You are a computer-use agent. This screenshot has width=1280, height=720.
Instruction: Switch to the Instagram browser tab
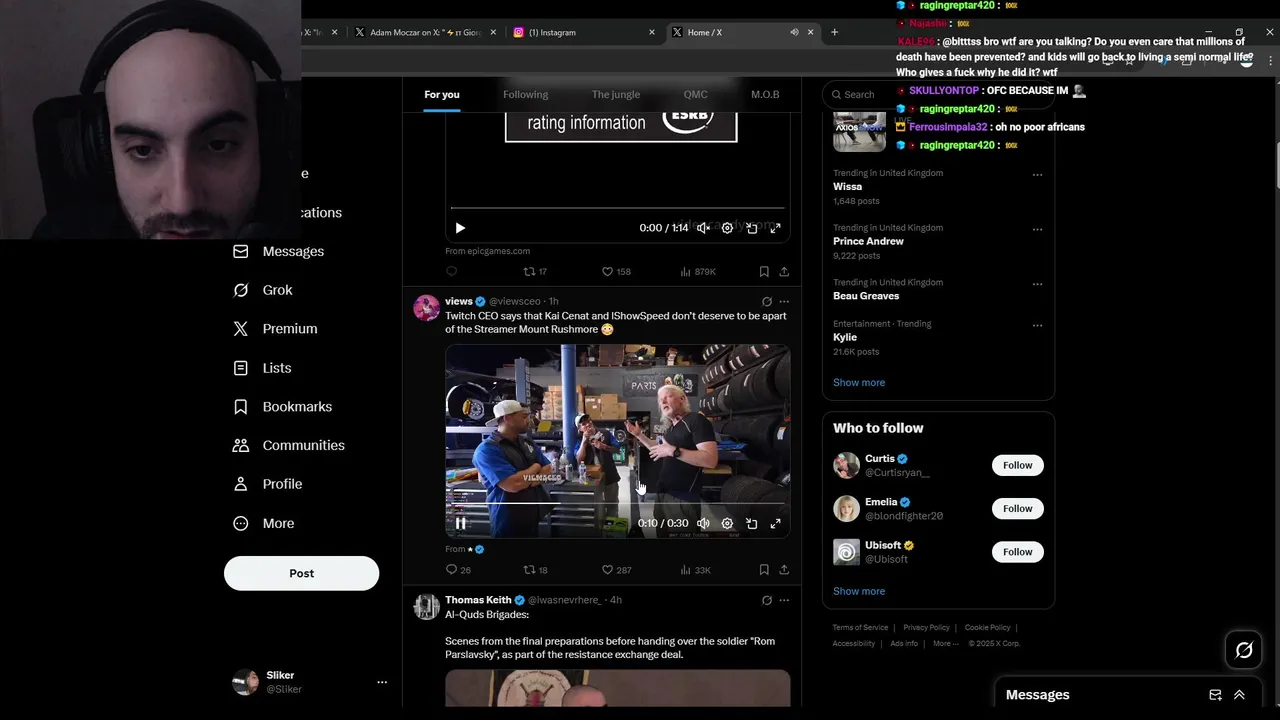pyautogui.click(x=583, y=32)
